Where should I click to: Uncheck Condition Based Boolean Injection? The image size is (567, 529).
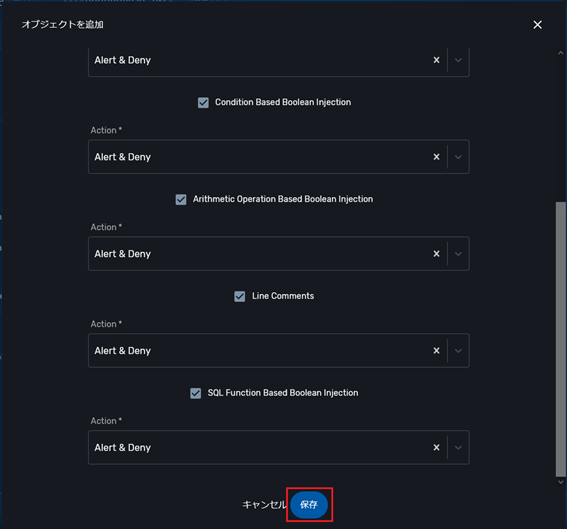pos(203,103)
